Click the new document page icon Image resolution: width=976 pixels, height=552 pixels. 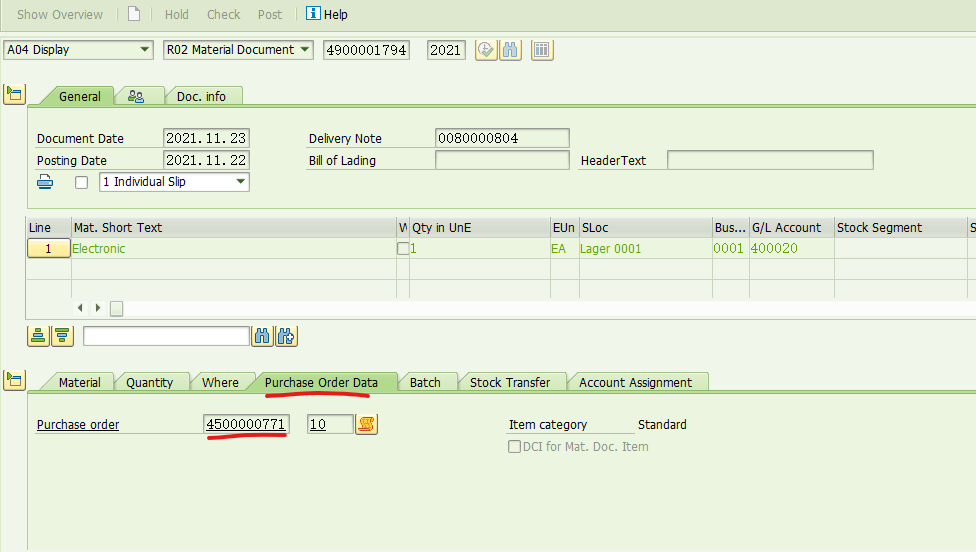coord(134,14)
